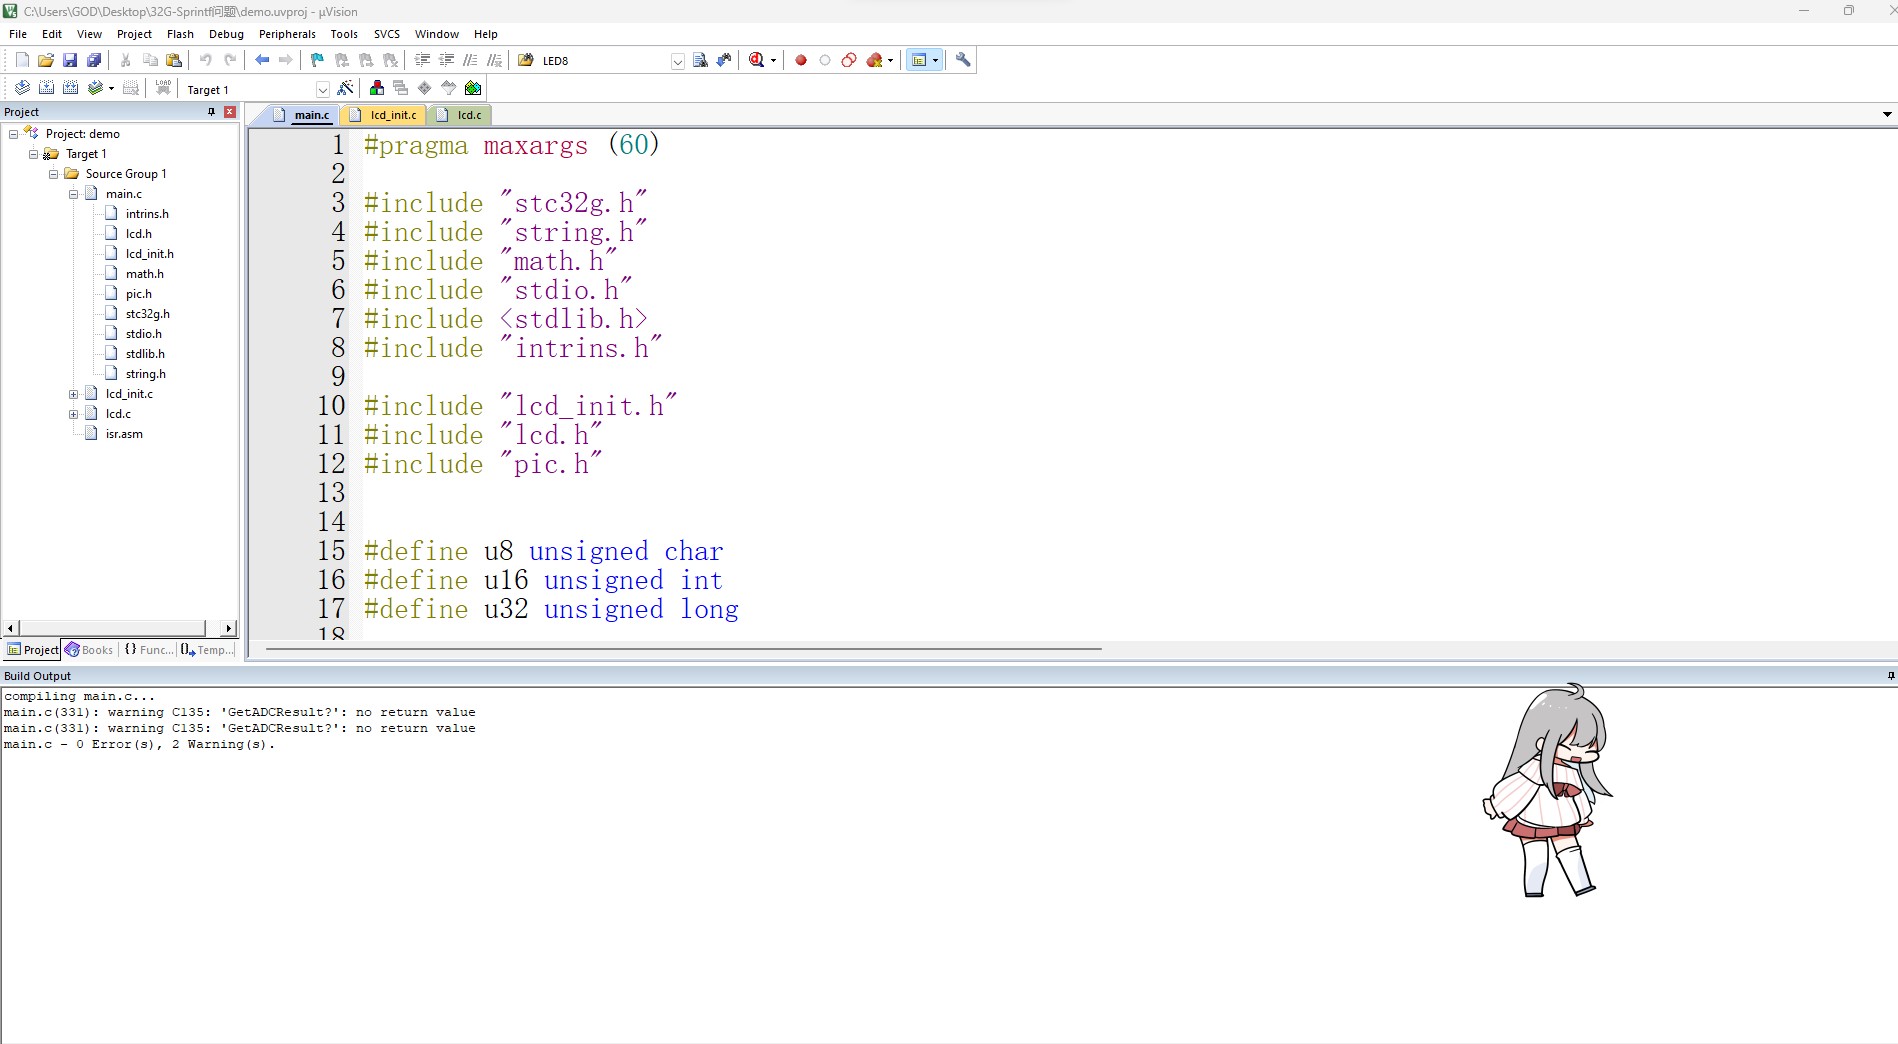Viewport: 1898px width, 1044px height.
Task: Collapse Source Group 1 node
Action: 53,174
